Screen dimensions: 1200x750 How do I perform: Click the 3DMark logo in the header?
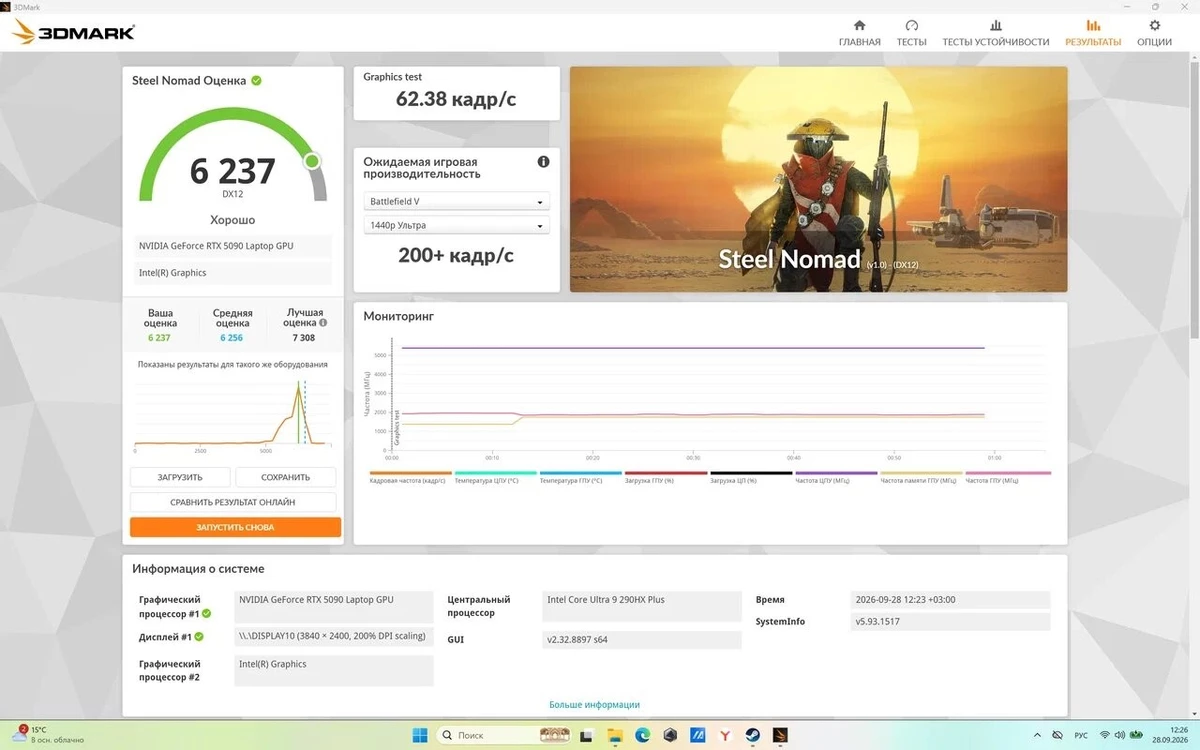(73, 33)
